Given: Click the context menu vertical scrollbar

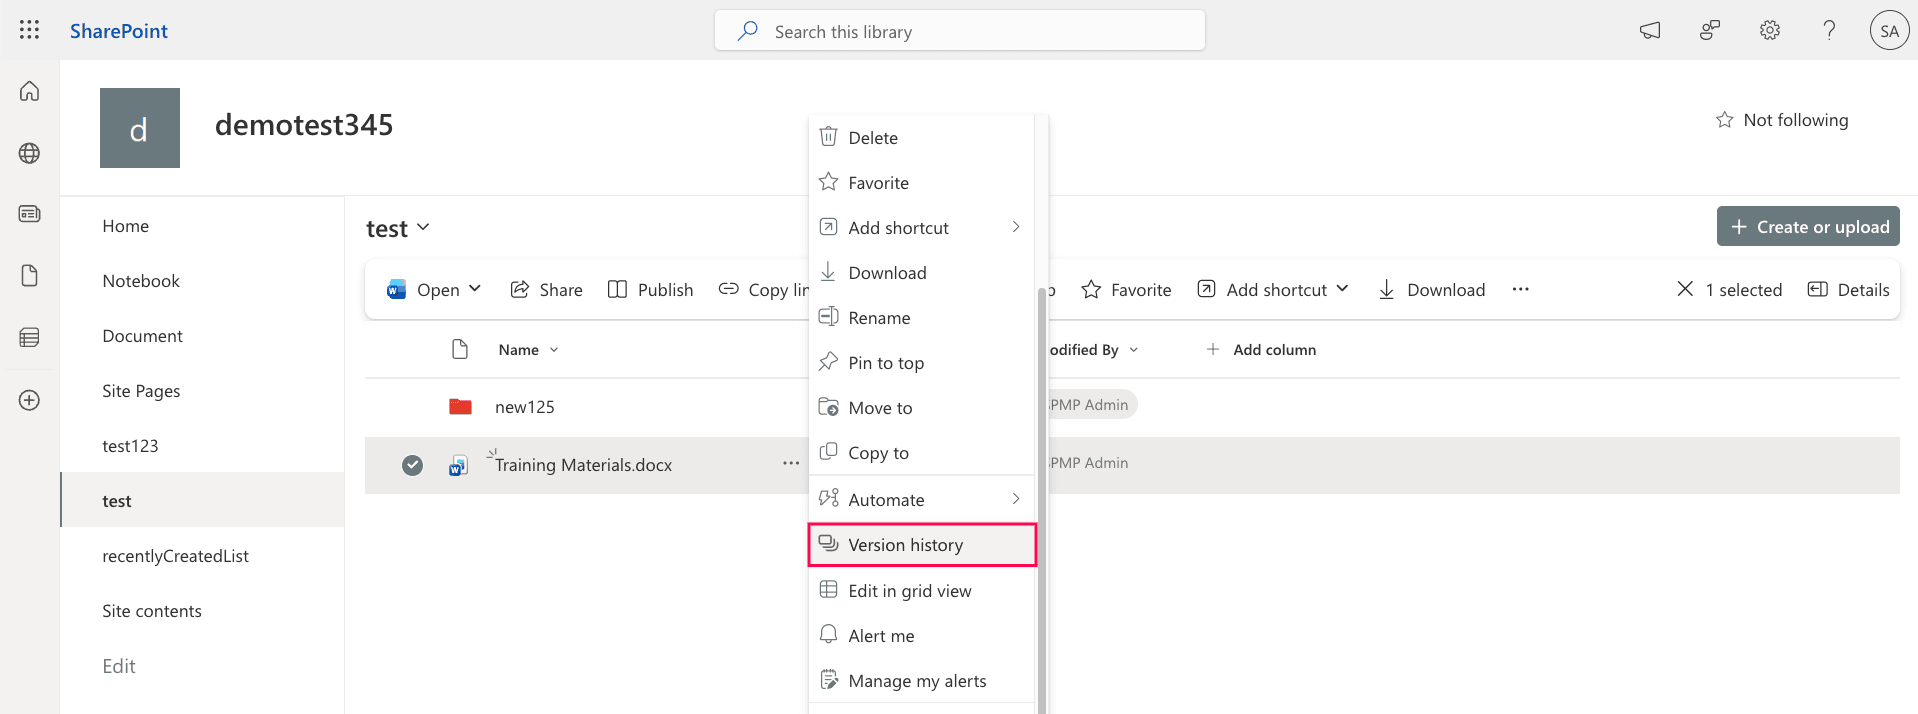Looking at the screenshot, I should coord(1041,500).
